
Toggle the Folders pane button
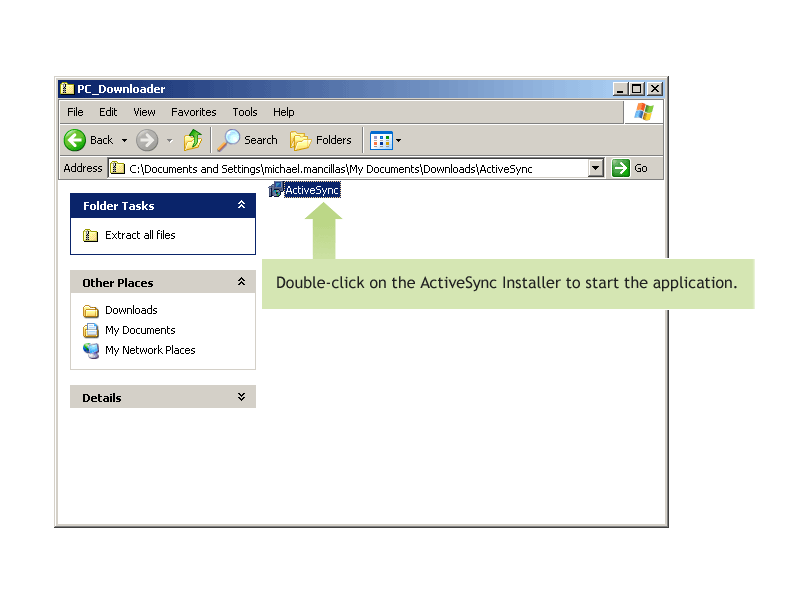[x=321, y=140]
